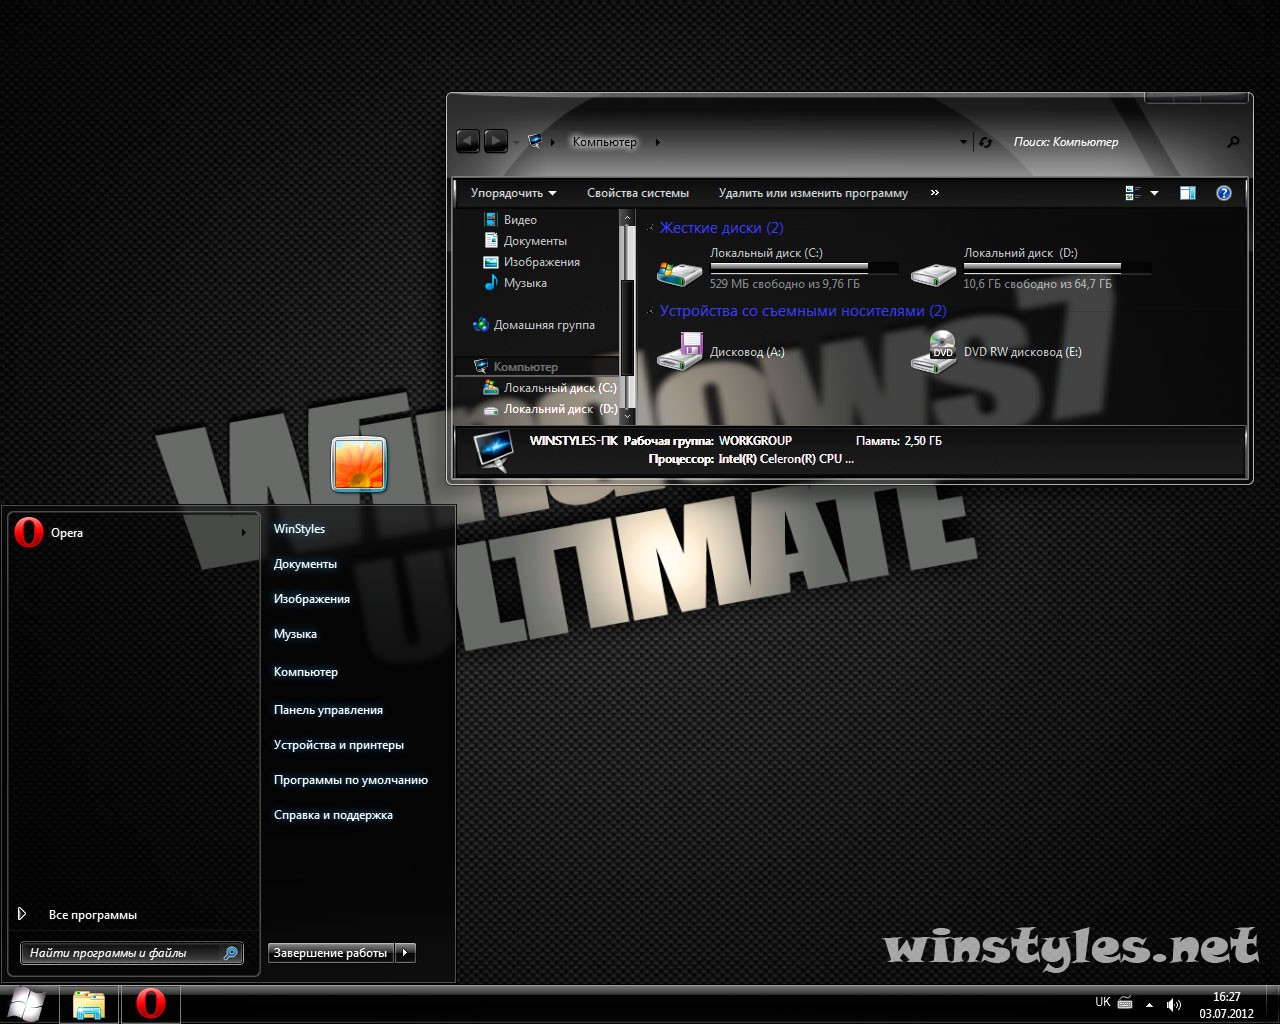Click the flower user account picture
The width and height of the screenshot is (1280, 1024).
tap(359, 464)
